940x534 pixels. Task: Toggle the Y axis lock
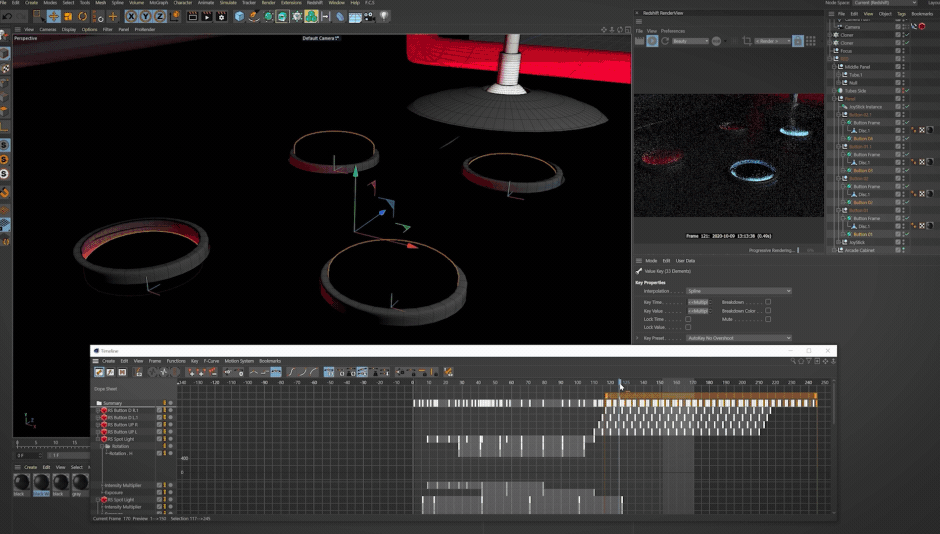[x=146, y=17]
